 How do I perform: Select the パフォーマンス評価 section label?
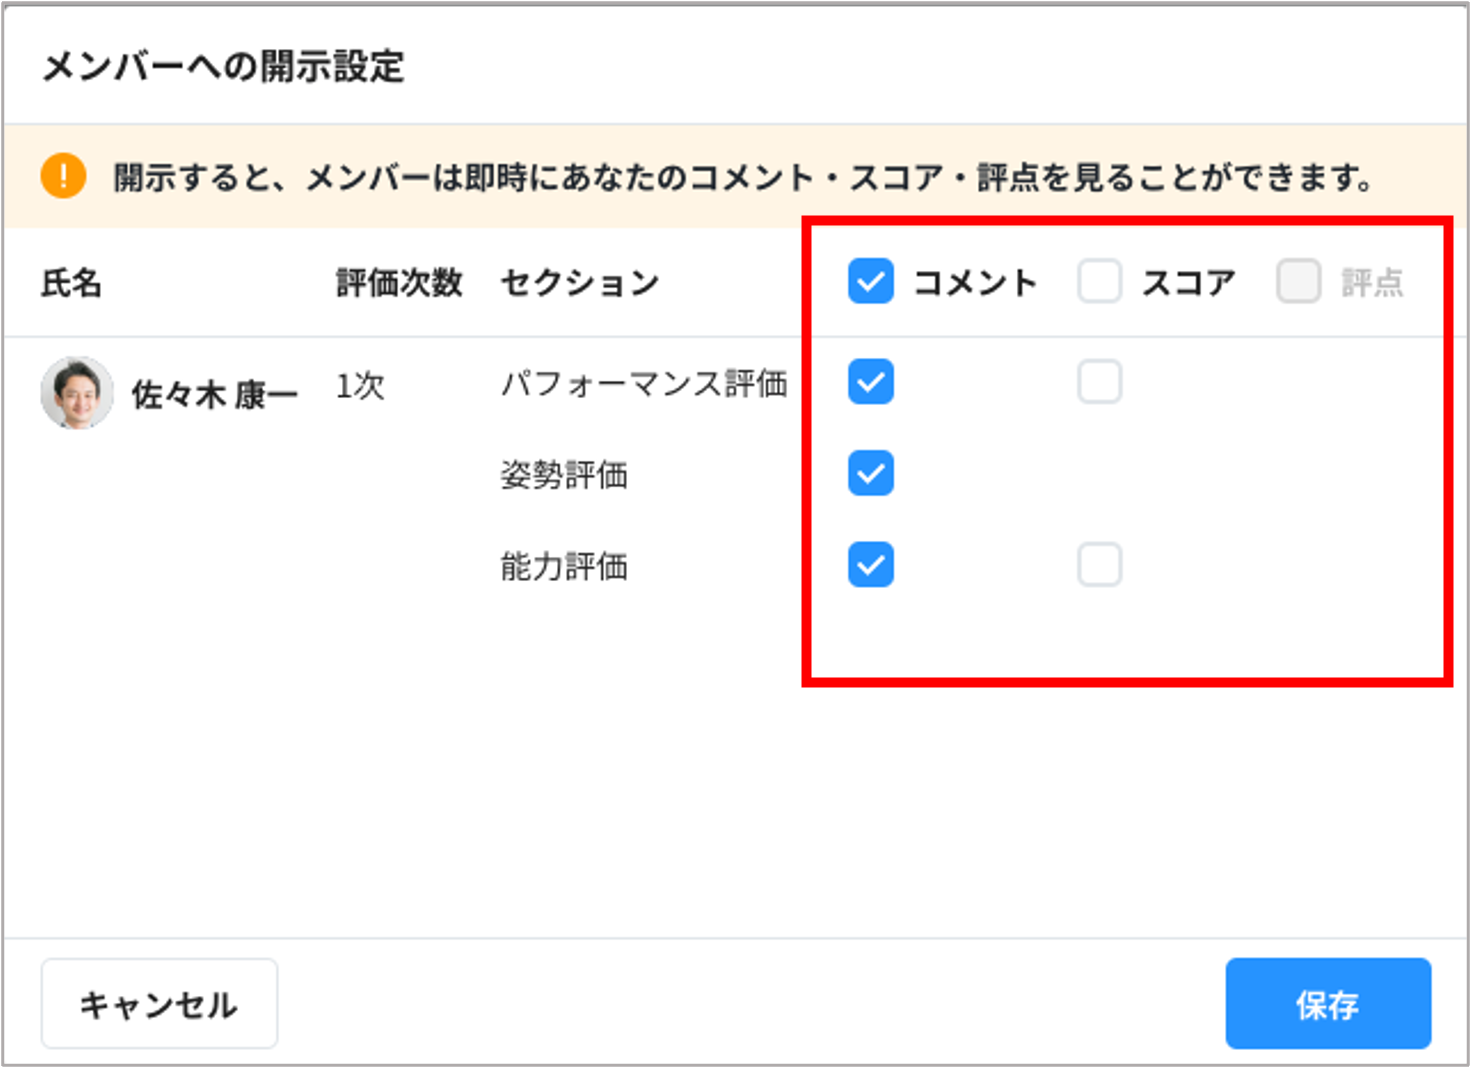tap(645, 381)
